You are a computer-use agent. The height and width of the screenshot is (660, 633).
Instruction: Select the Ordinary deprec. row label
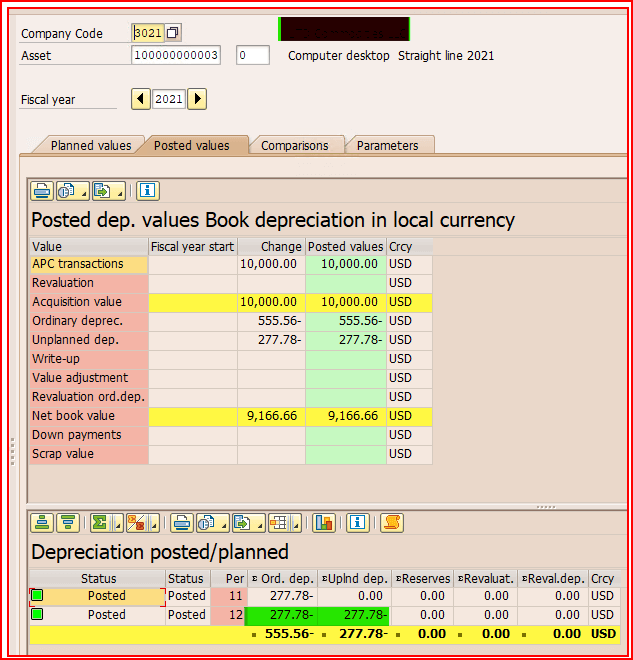(89, 321)
